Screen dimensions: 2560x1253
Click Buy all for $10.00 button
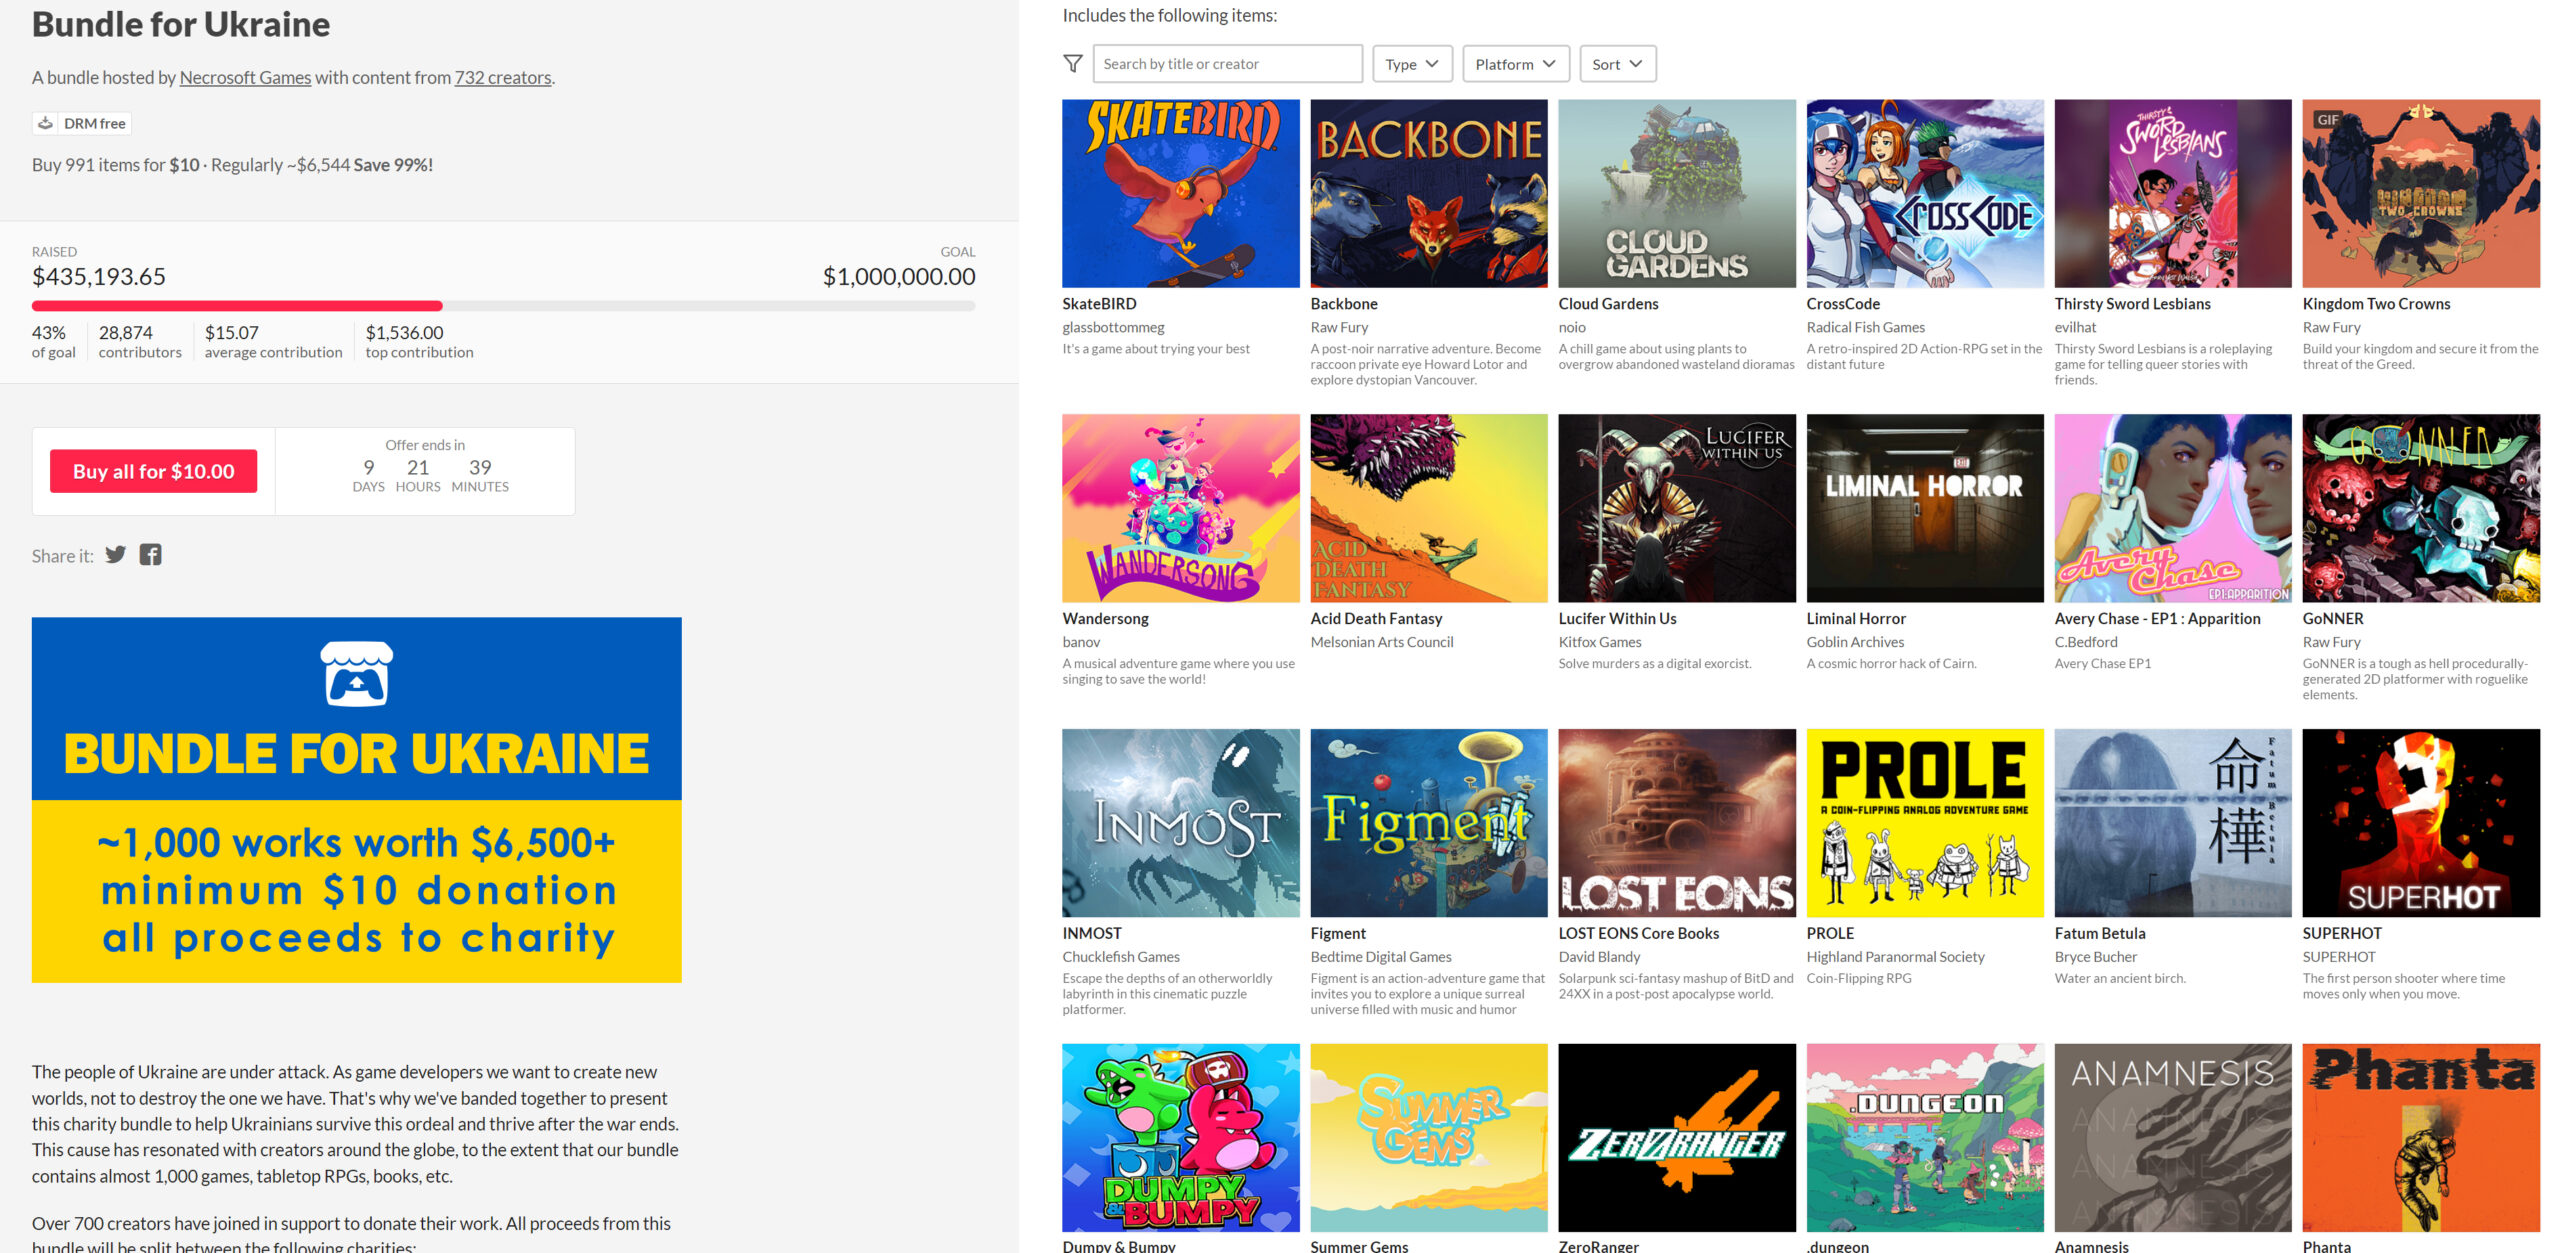tap(153, 471)
